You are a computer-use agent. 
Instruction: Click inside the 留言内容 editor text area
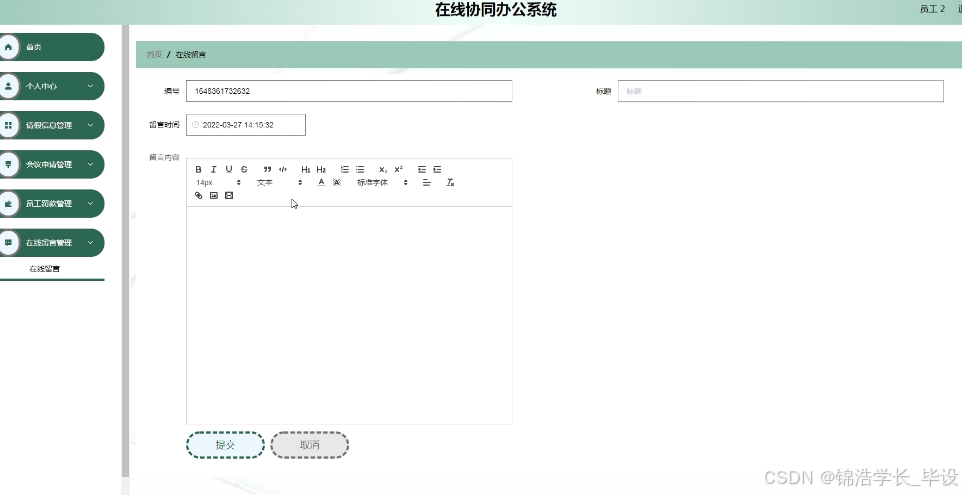point(349,315)
